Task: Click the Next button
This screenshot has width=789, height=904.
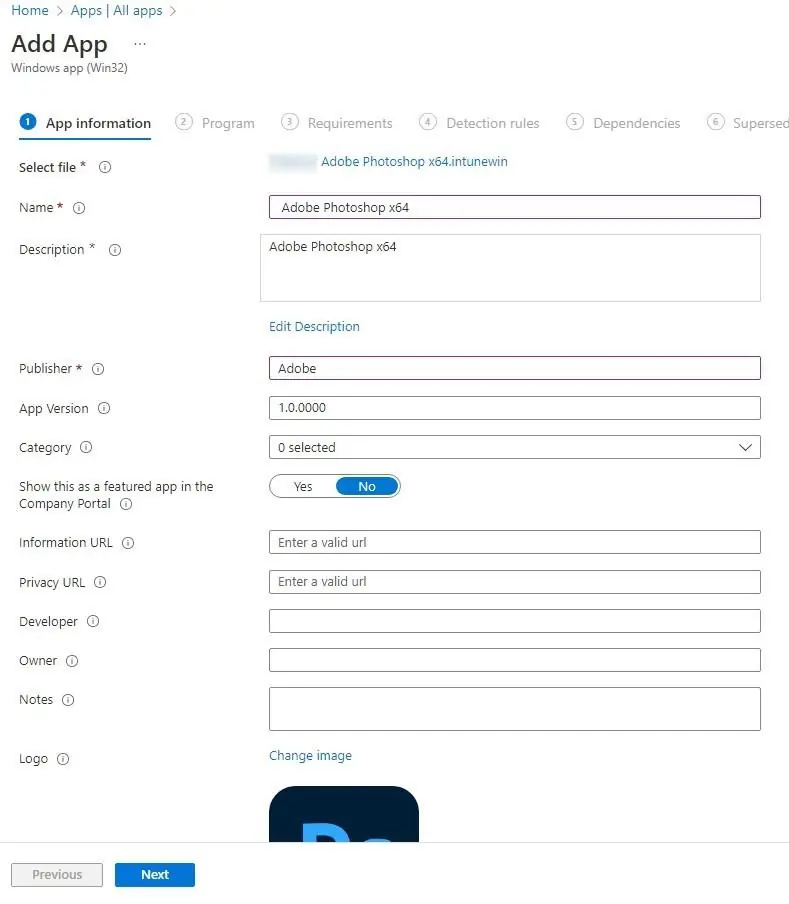Action: (155, 875)
